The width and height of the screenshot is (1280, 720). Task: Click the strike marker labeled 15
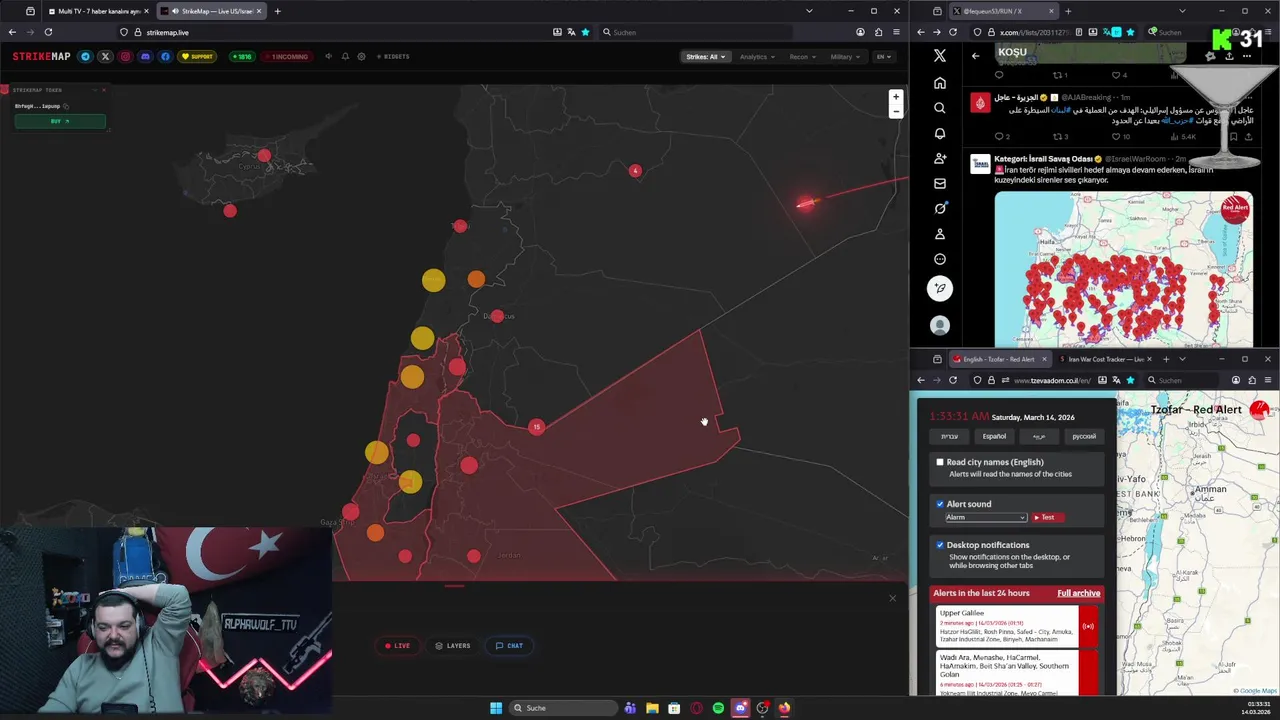coord(537,427)
